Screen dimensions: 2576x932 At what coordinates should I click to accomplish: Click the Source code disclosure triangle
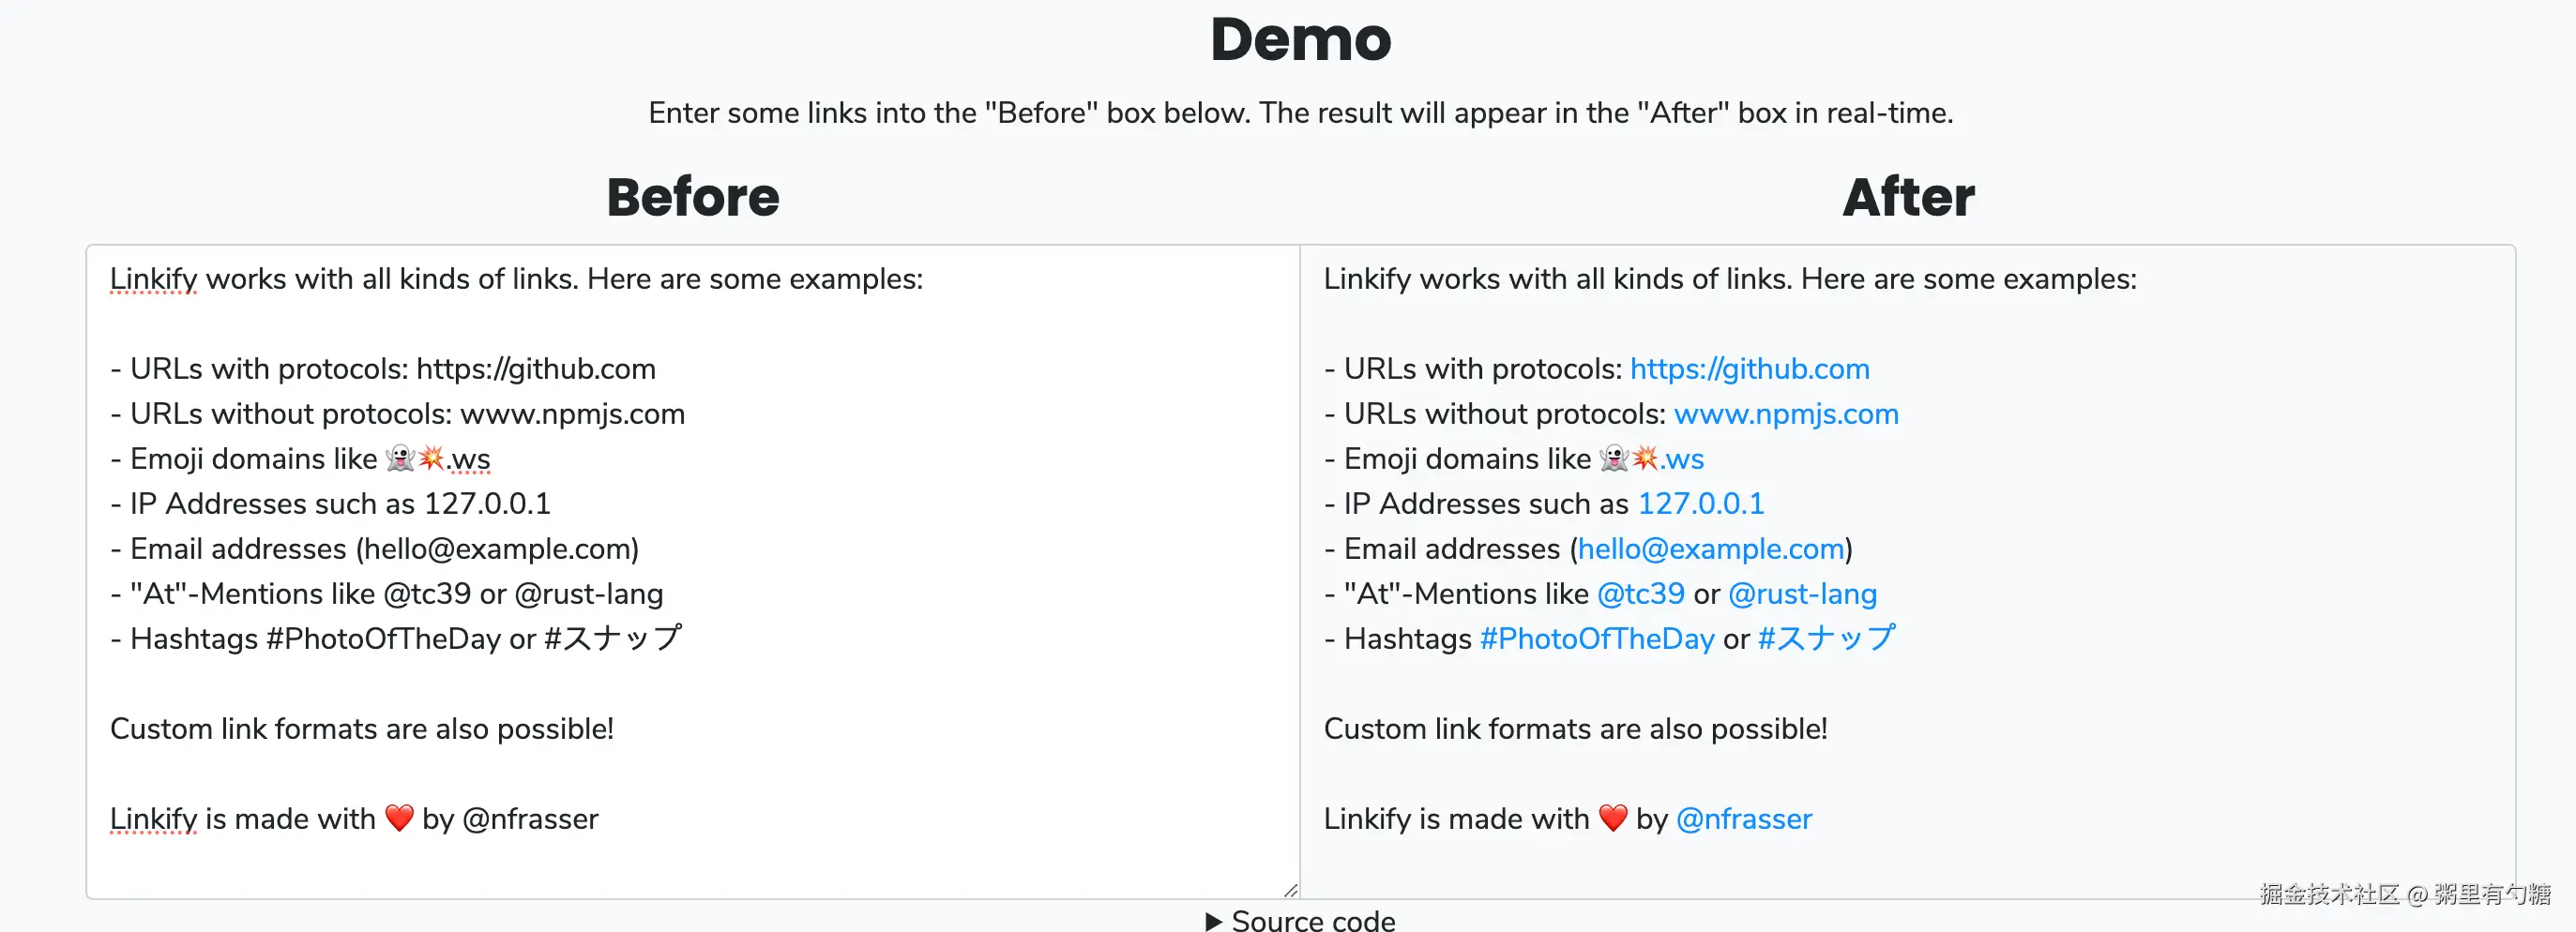click(x=1214, y=921)
